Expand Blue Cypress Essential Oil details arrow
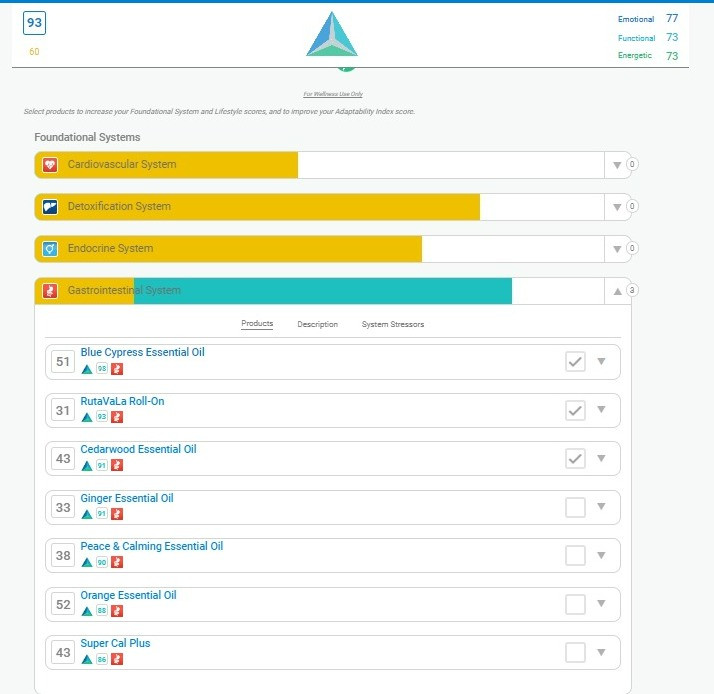The width and height of the screenshot is (714, 694). pos(601,362)
